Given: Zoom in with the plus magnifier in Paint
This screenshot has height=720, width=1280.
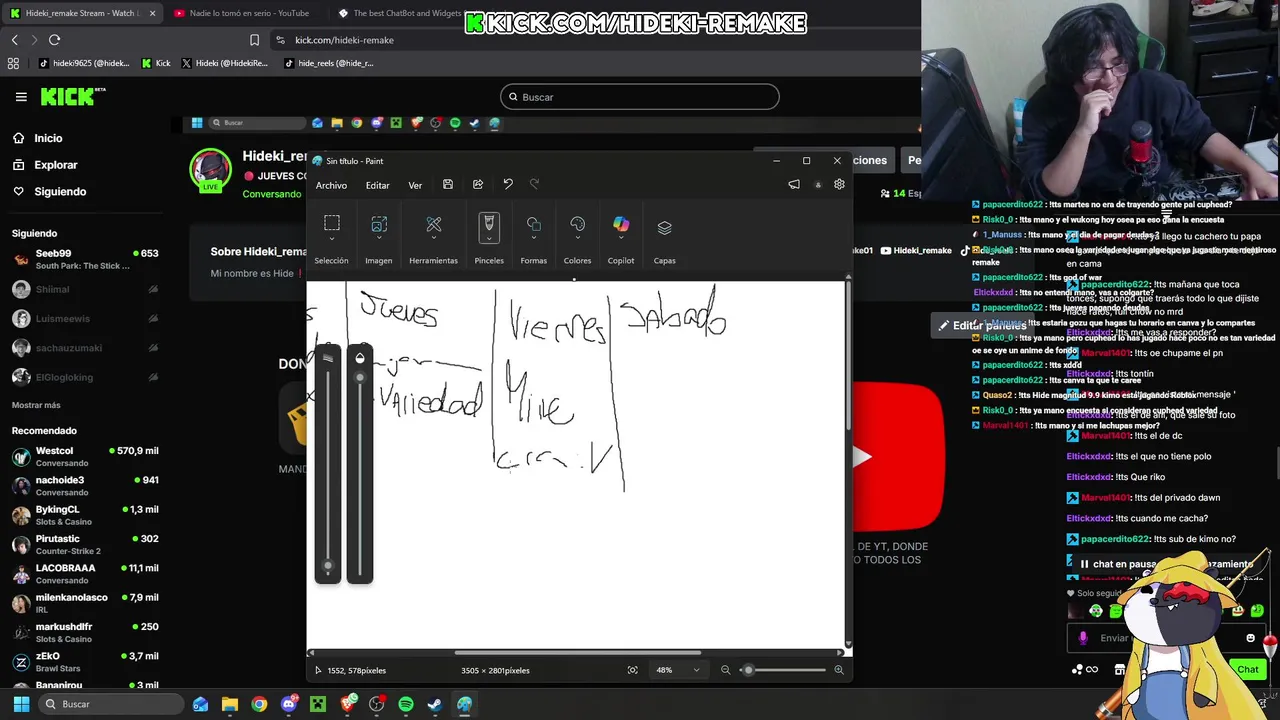Looking at the screenshot, I should tap(838, 670).
